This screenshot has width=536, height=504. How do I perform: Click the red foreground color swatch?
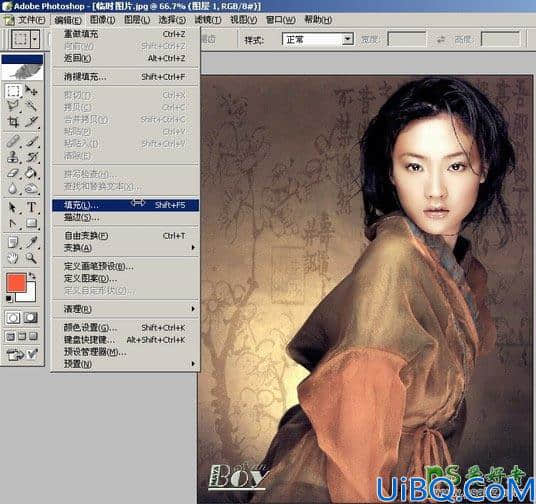tap(16, 282)
